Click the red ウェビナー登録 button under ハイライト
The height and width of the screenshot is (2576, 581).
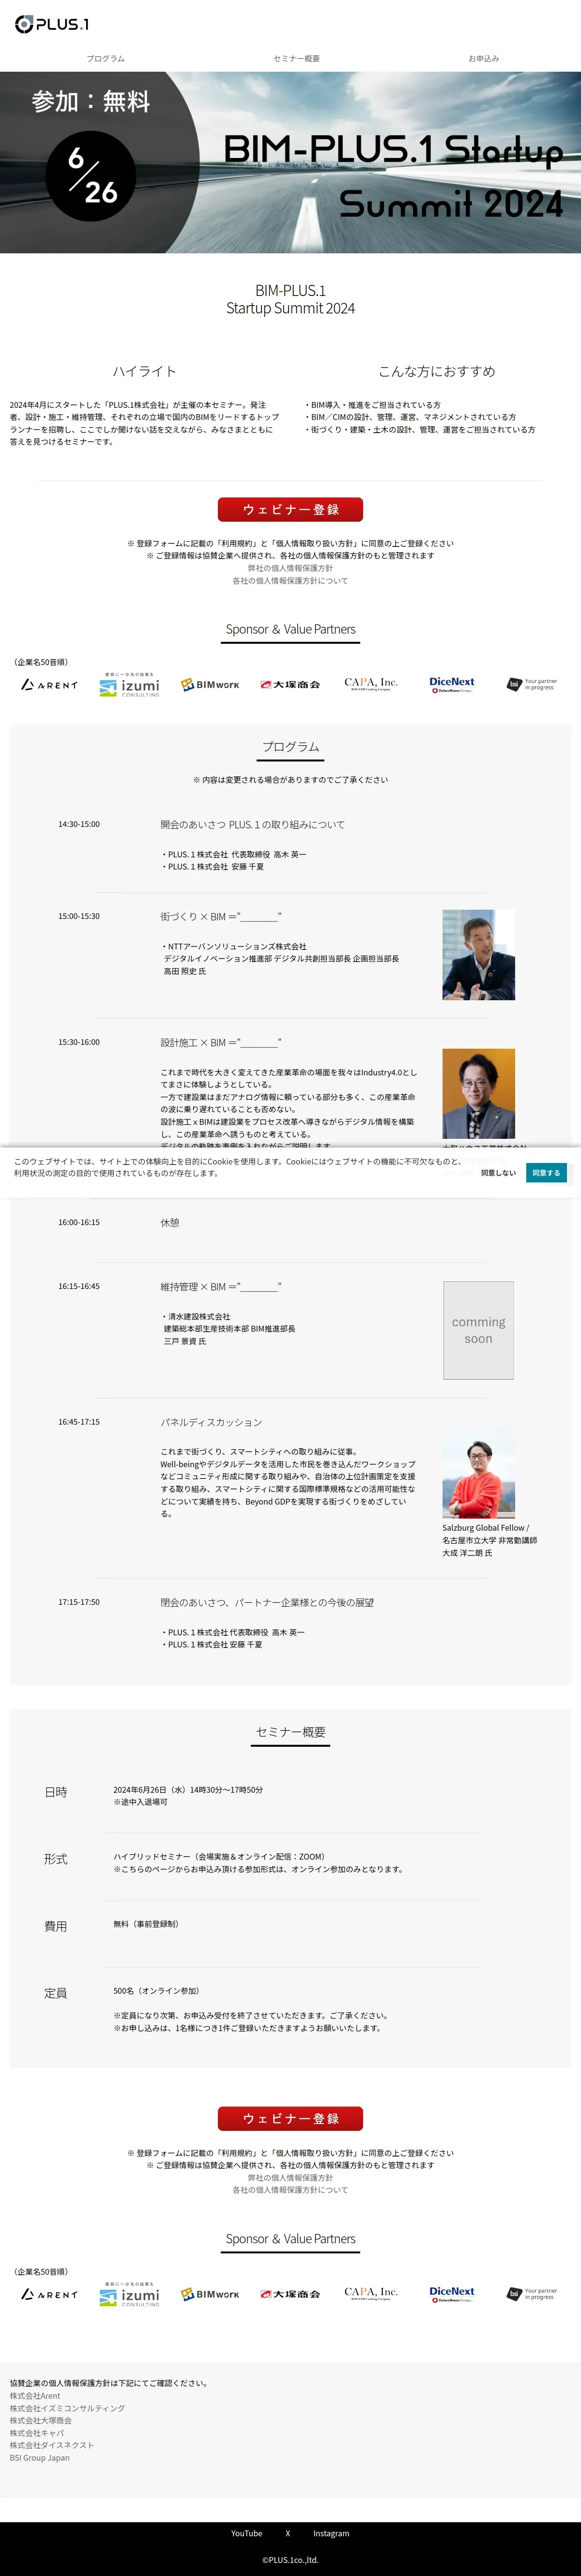(x=290, y=509)
